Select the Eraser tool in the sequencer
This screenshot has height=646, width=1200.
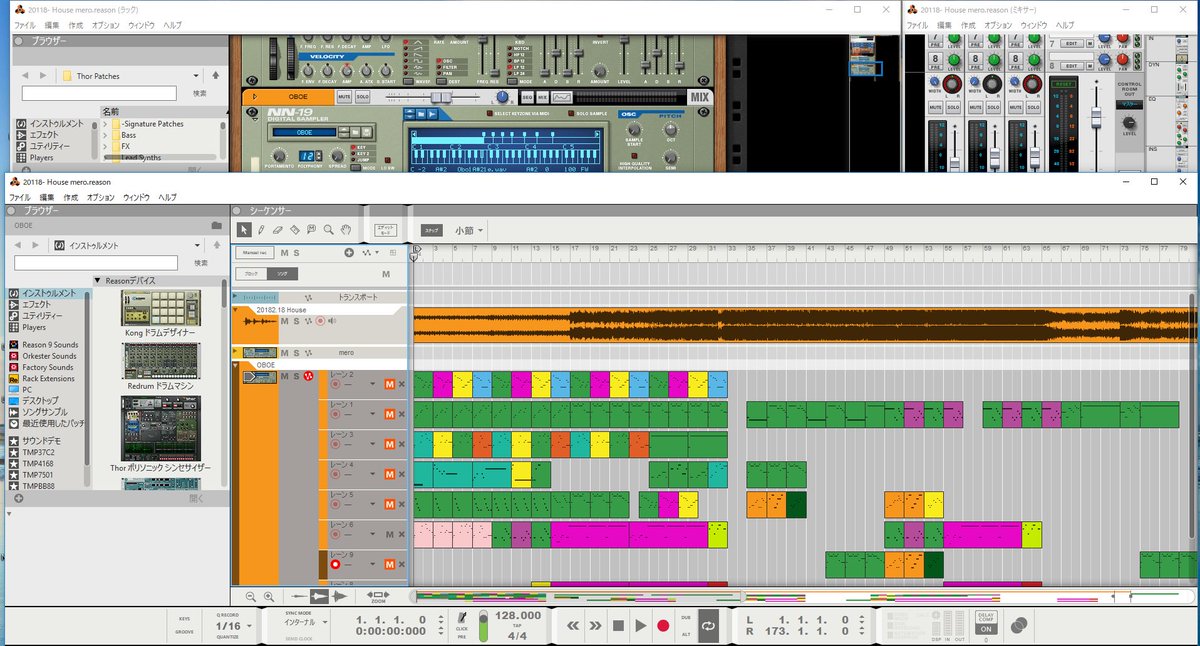click(278, 229)
